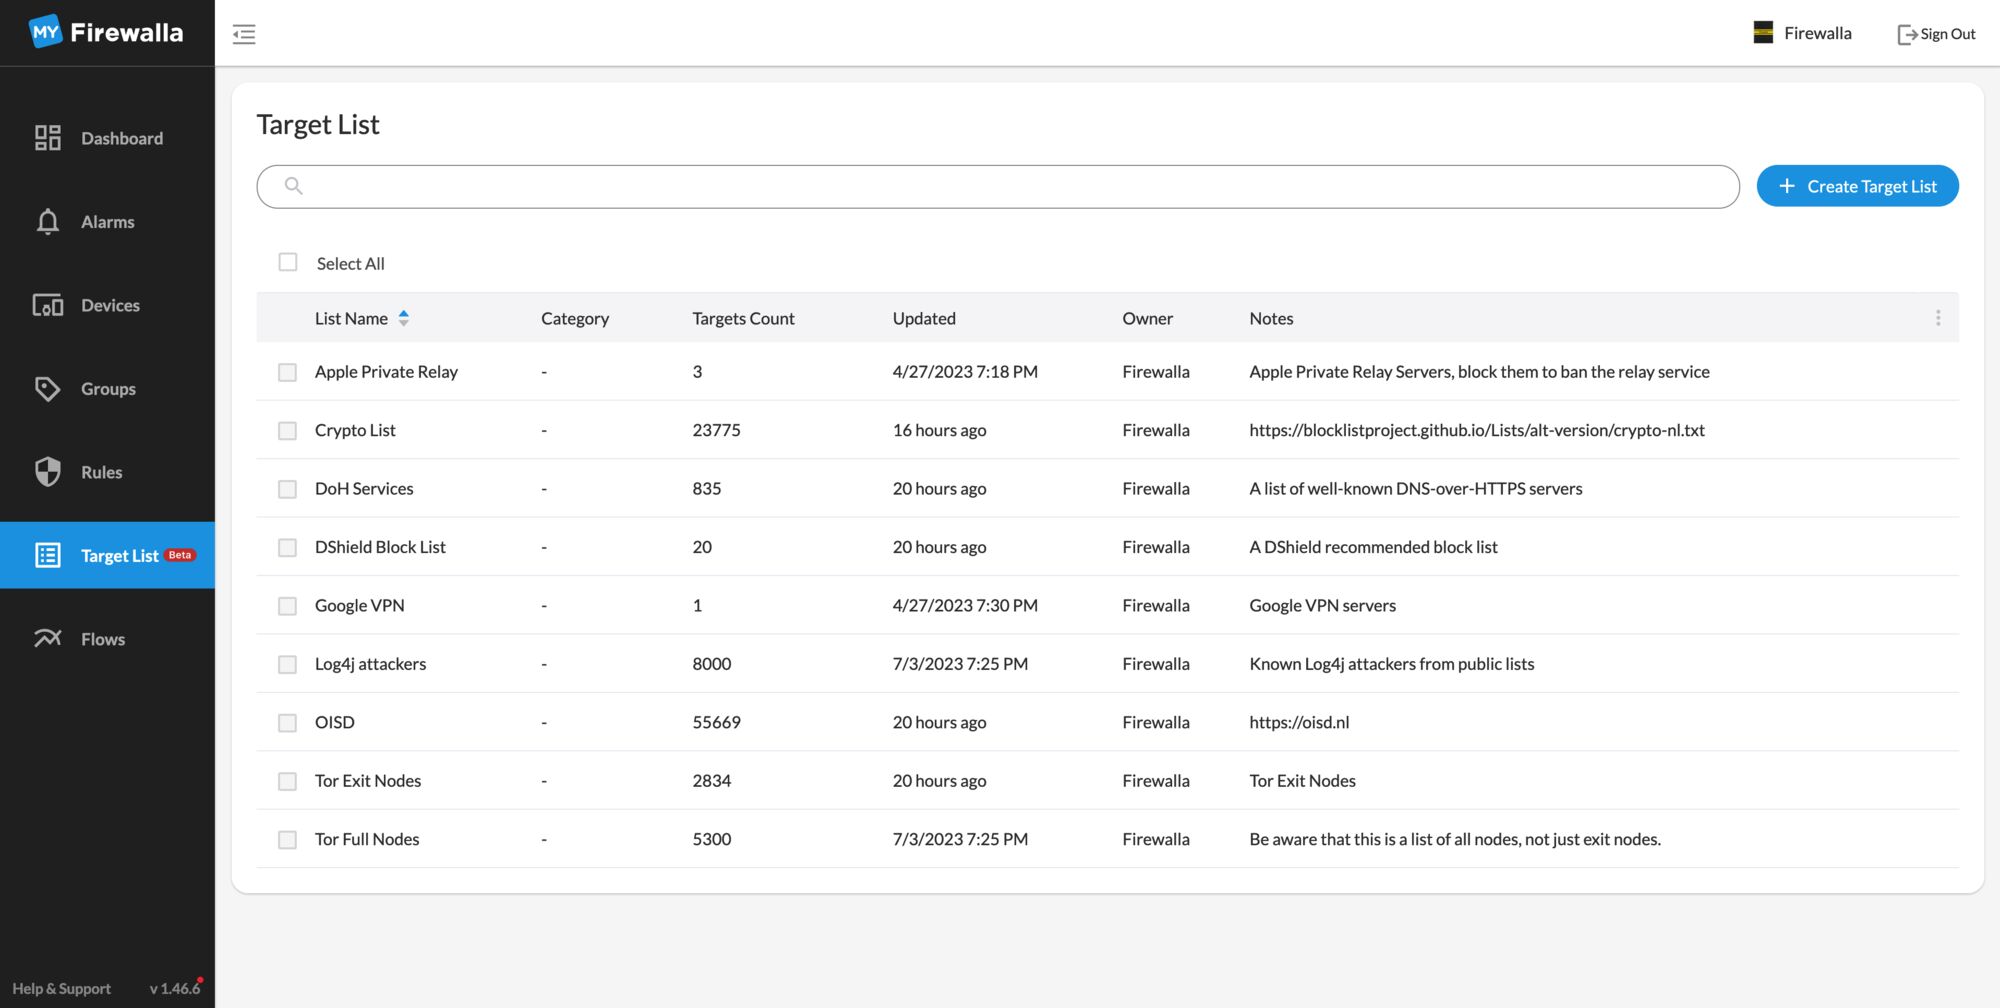Open the OISD list entry

click(334, 723)
